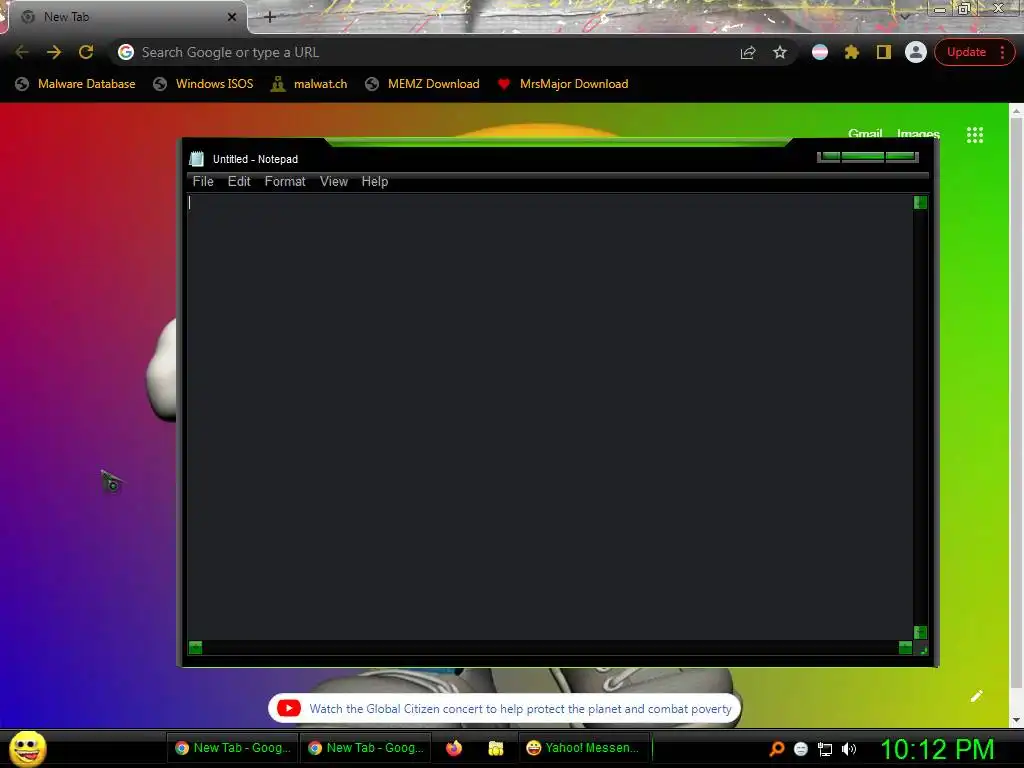Open the Windows ISOS bookmark

tap(203, 84)
